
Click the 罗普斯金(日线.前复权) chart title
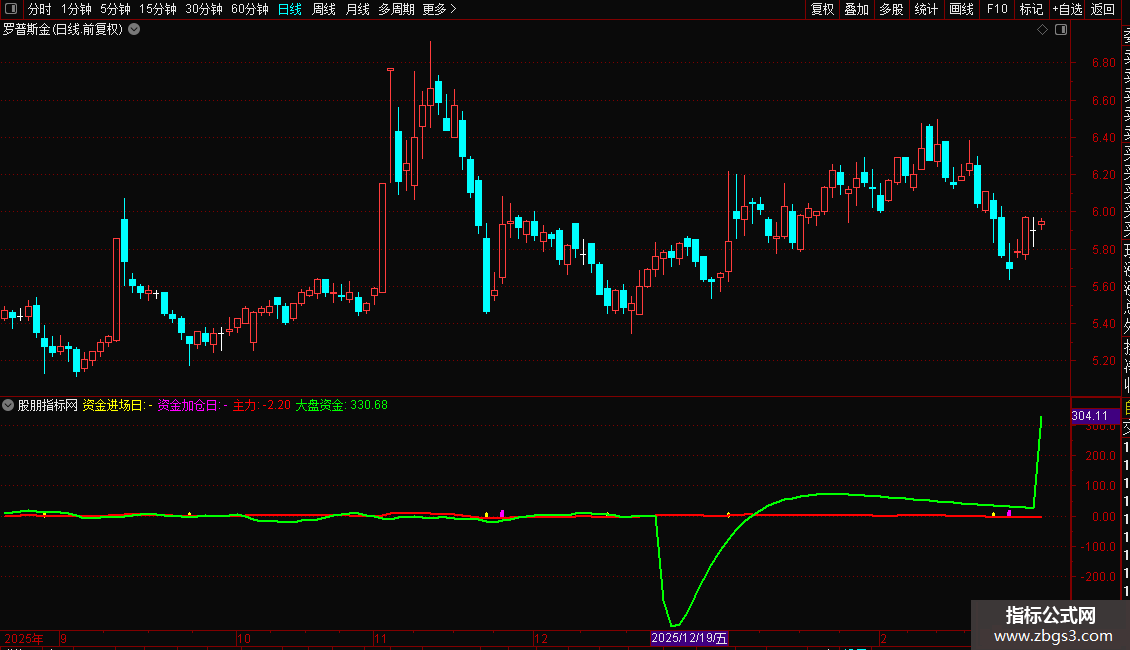[63, 30]
